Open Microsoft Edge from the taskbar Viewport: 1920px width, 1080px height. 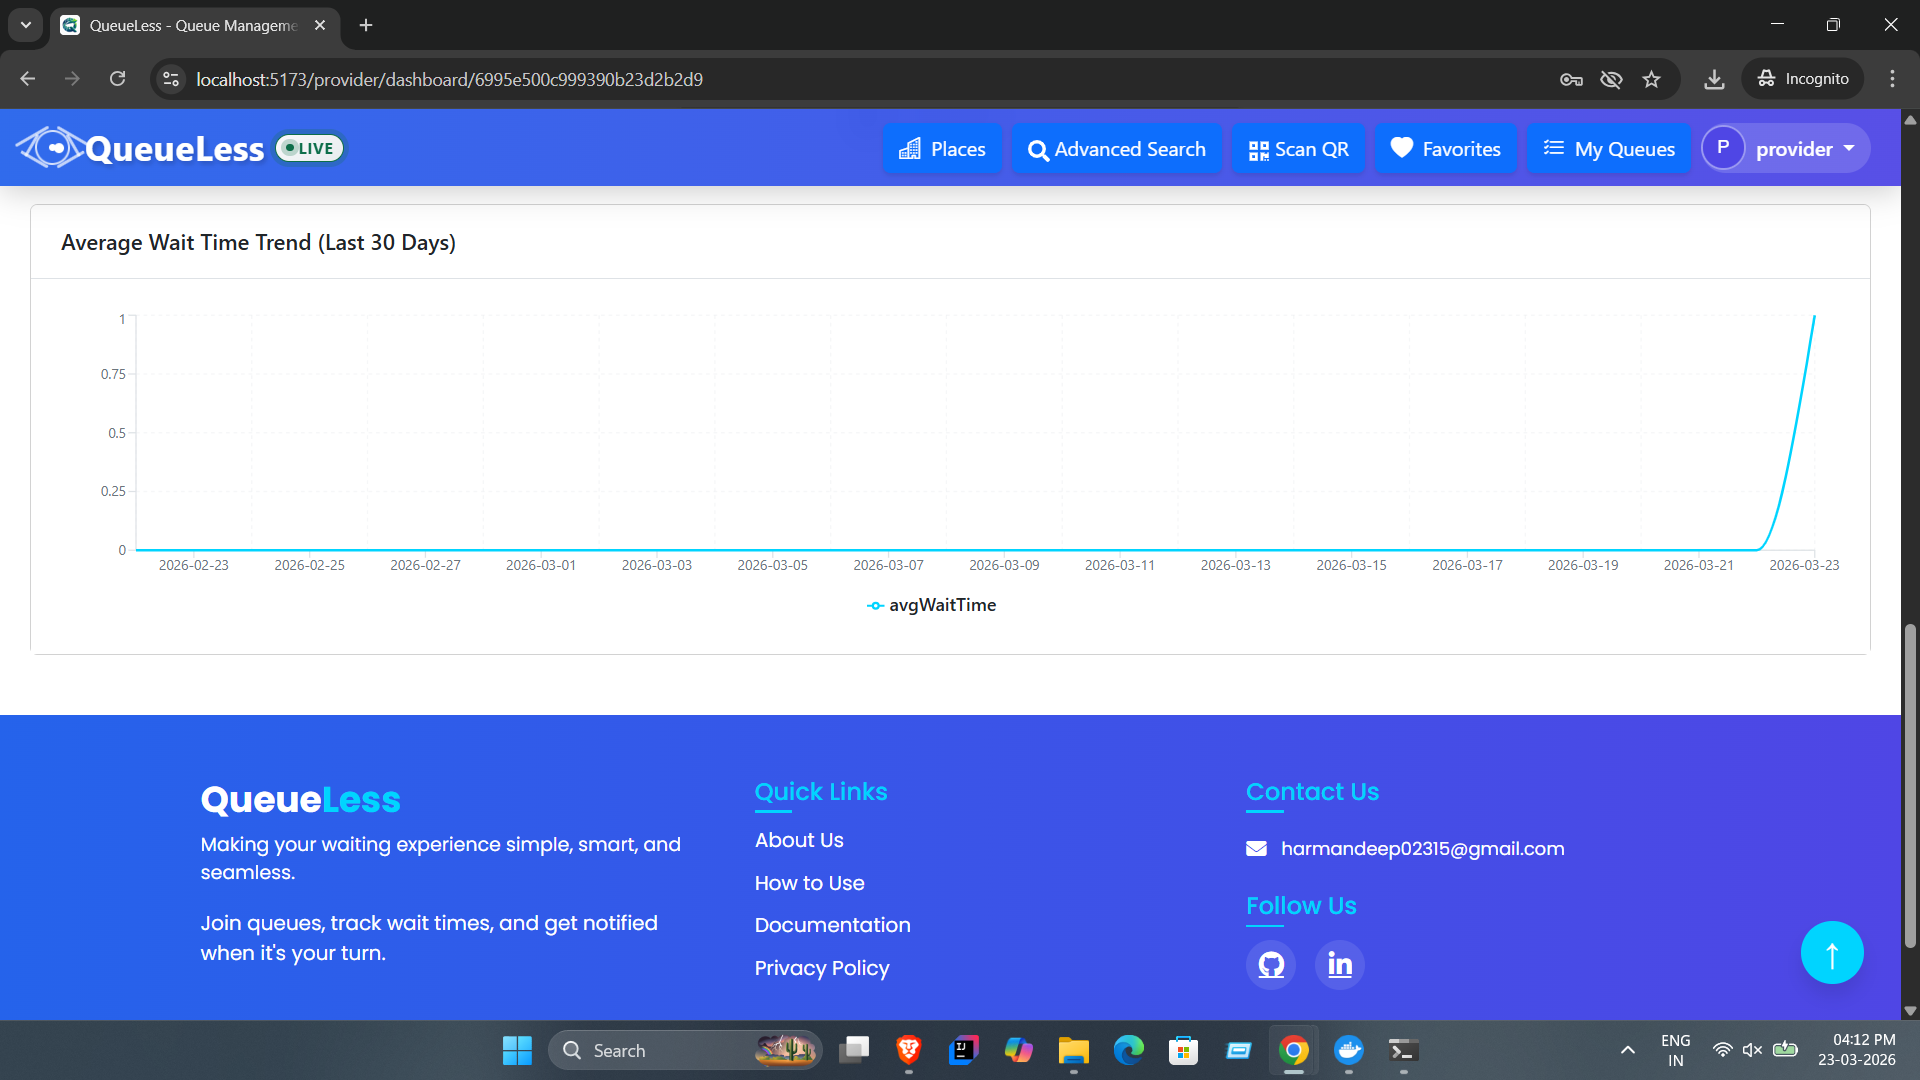click(x=1129, y=1051)
